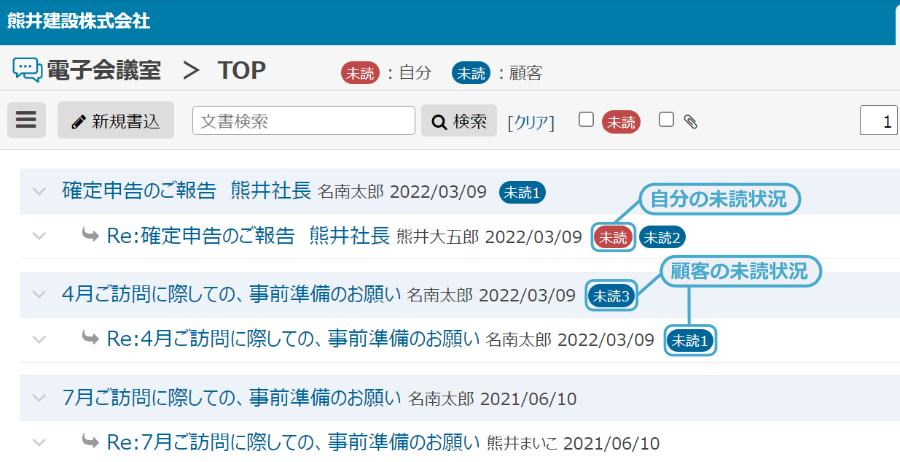Click the 未読2 badge on the Re:確定申告 reply
The height and width of the screenshot is (462, 900).
(x=662, y=237)
